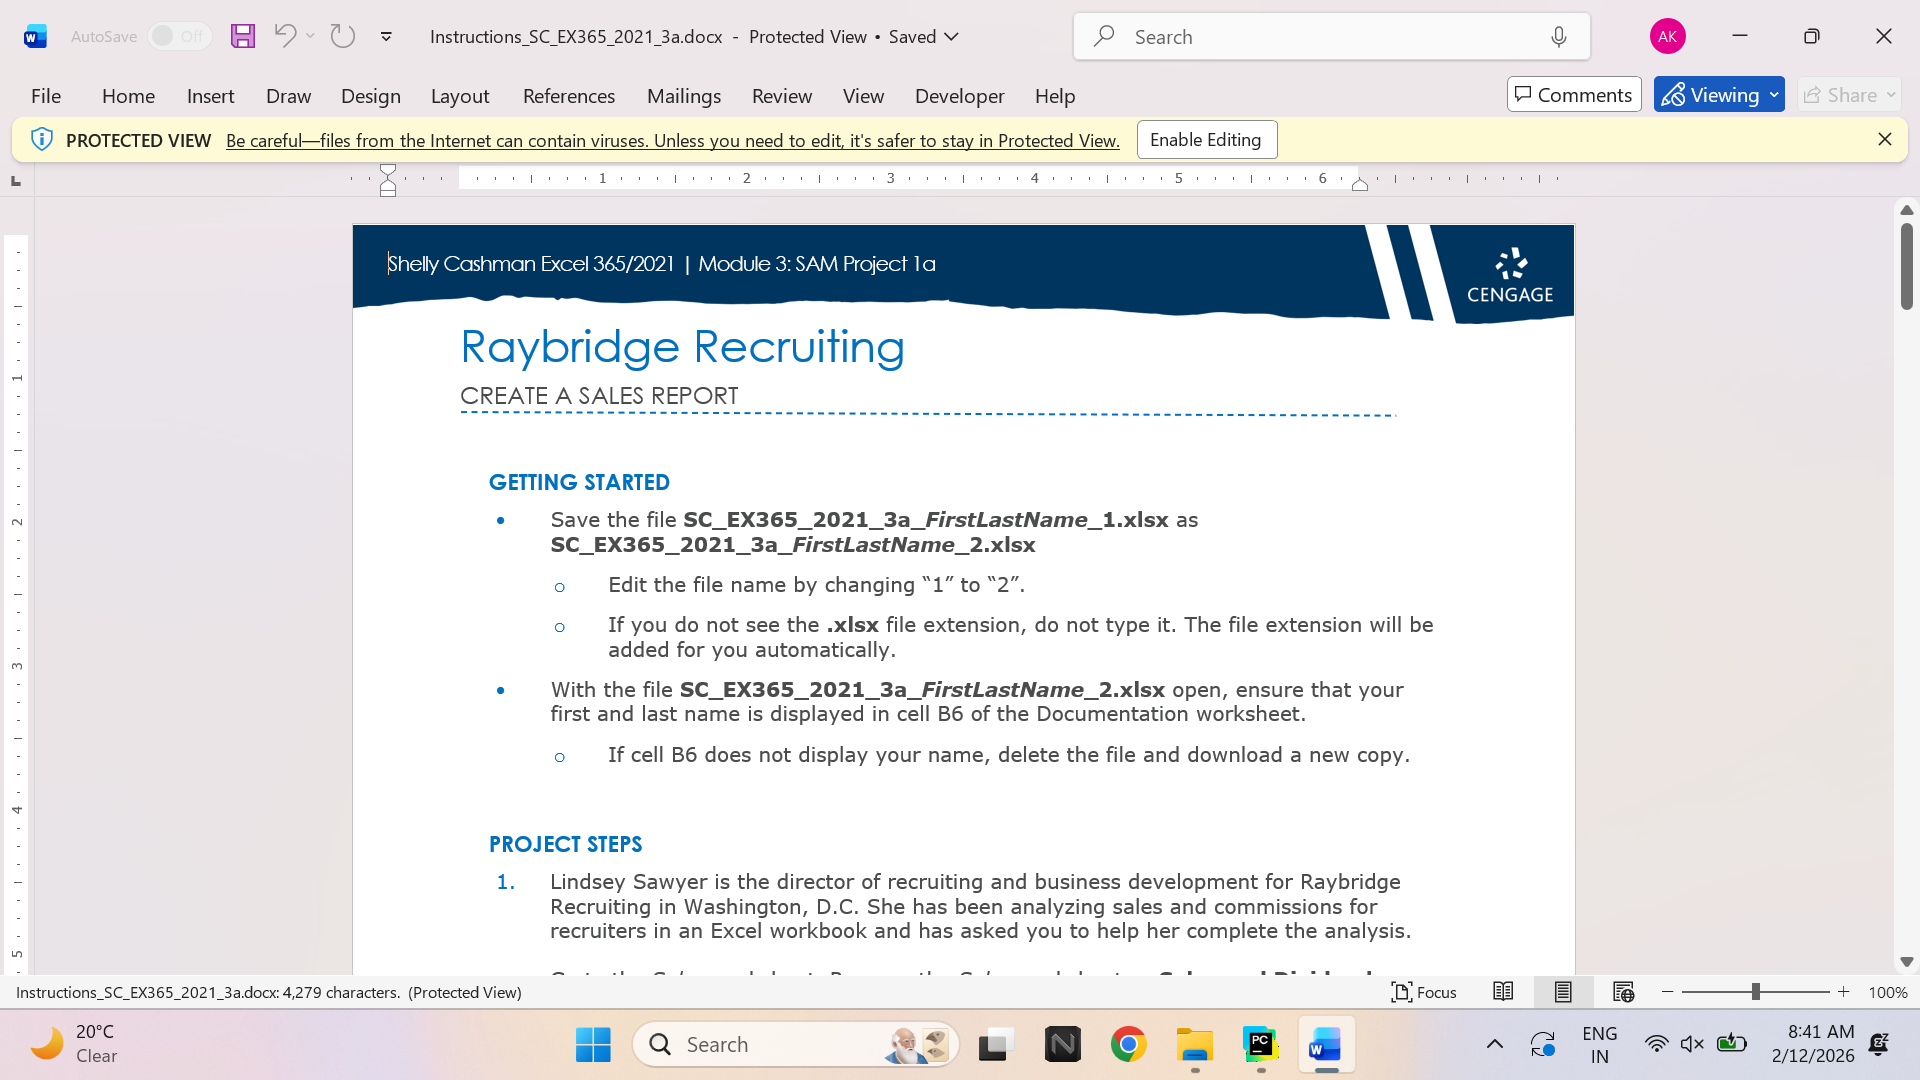Click the Enable Editing button
This screenshot has height=1080, width=1920.
(1206, 140)
